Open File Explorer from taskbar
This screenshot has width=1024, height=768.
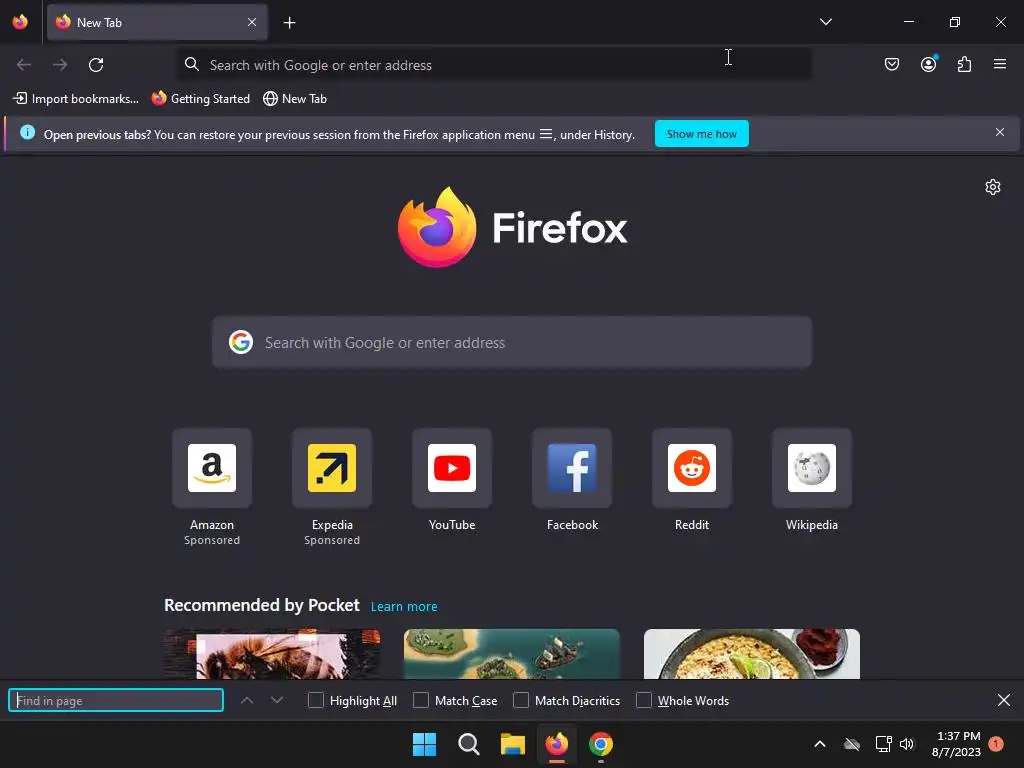point(513,744)
